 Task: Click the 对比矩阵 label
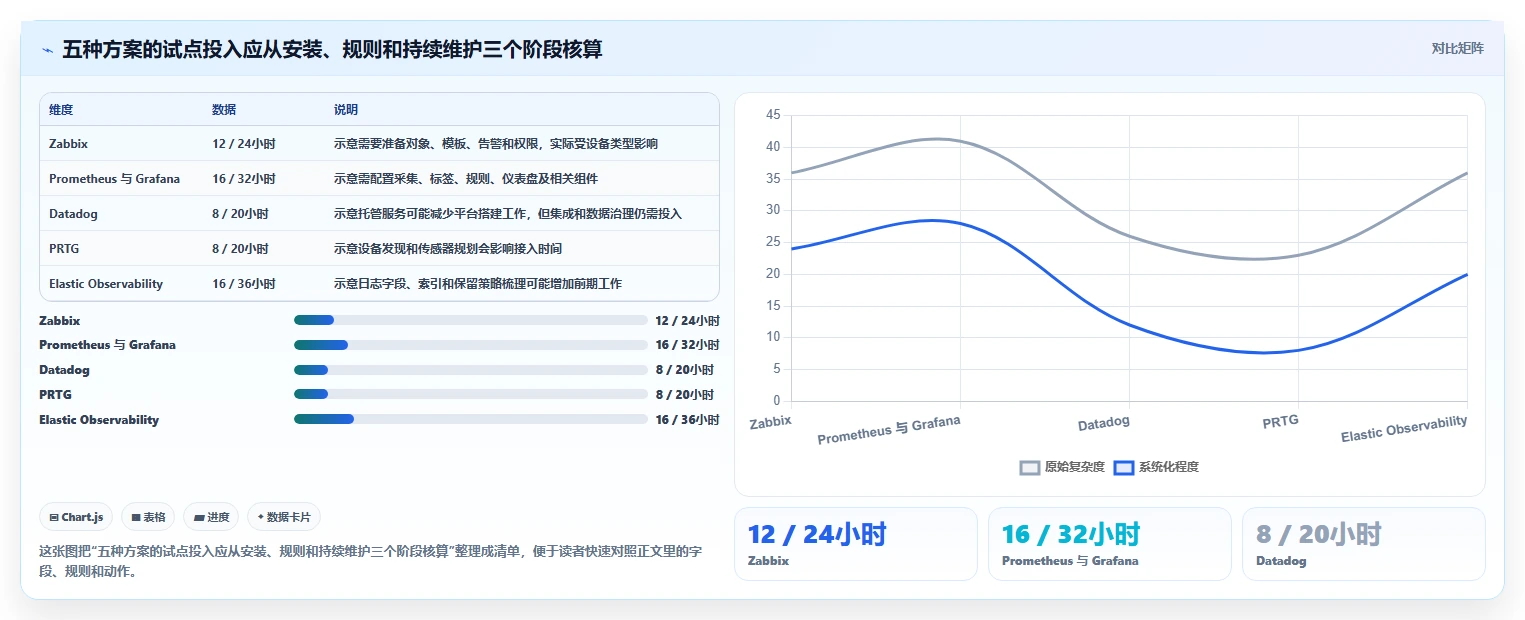[1457, 48]
